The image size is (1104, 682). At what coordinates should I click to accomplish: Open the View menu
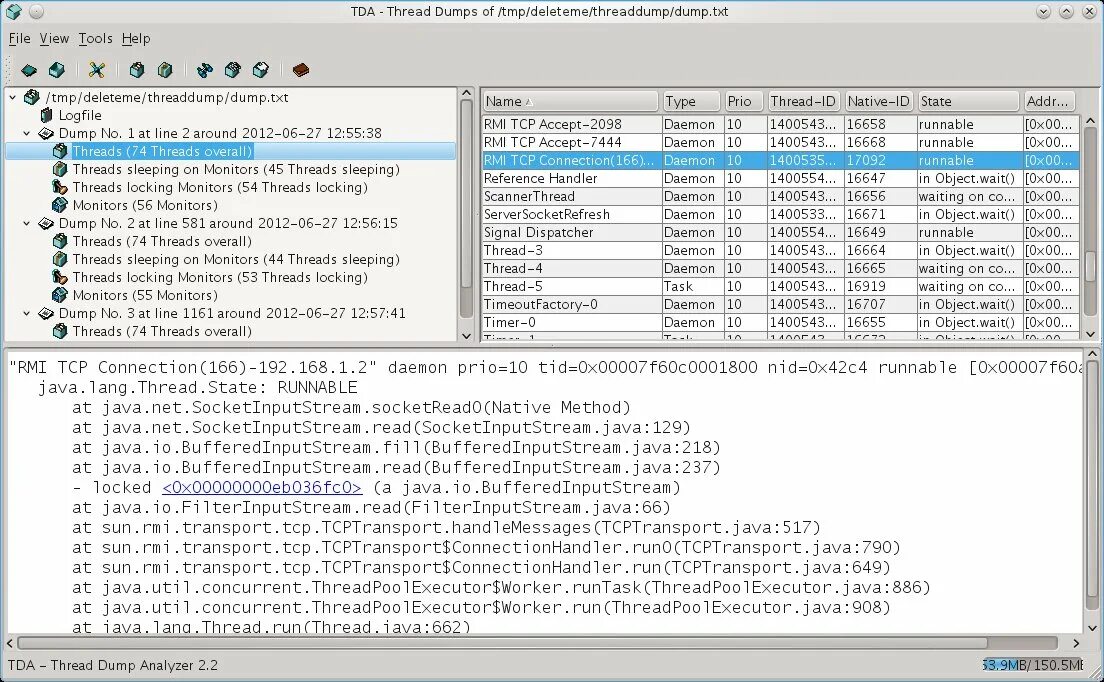pyautogui.click(x=54, y=39)
